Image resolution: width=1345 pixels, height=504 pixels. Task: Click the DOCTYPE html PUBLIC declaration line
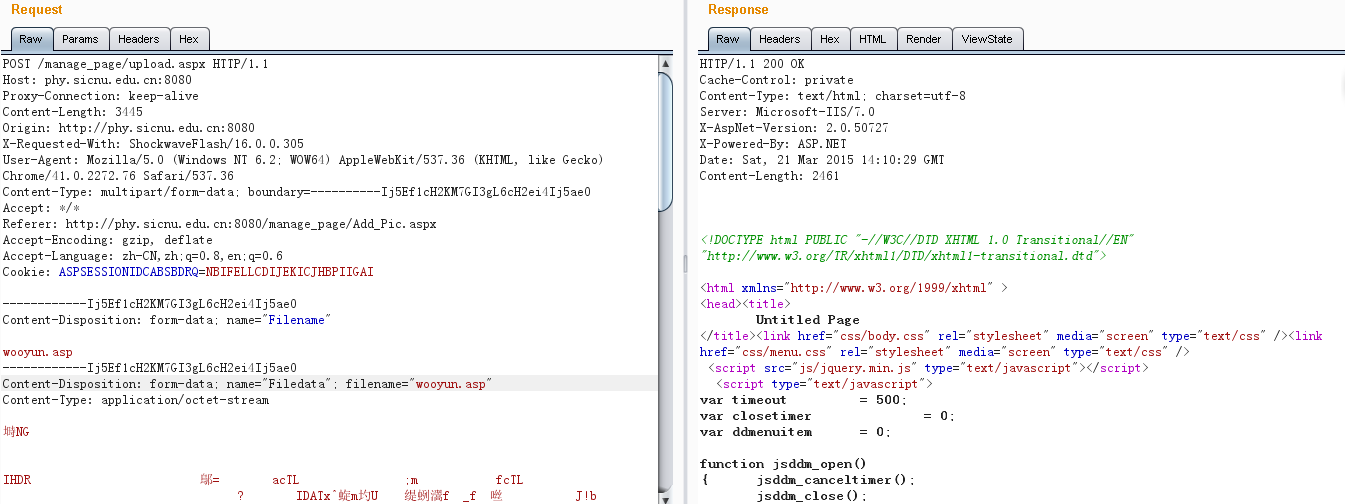point(917,240)
